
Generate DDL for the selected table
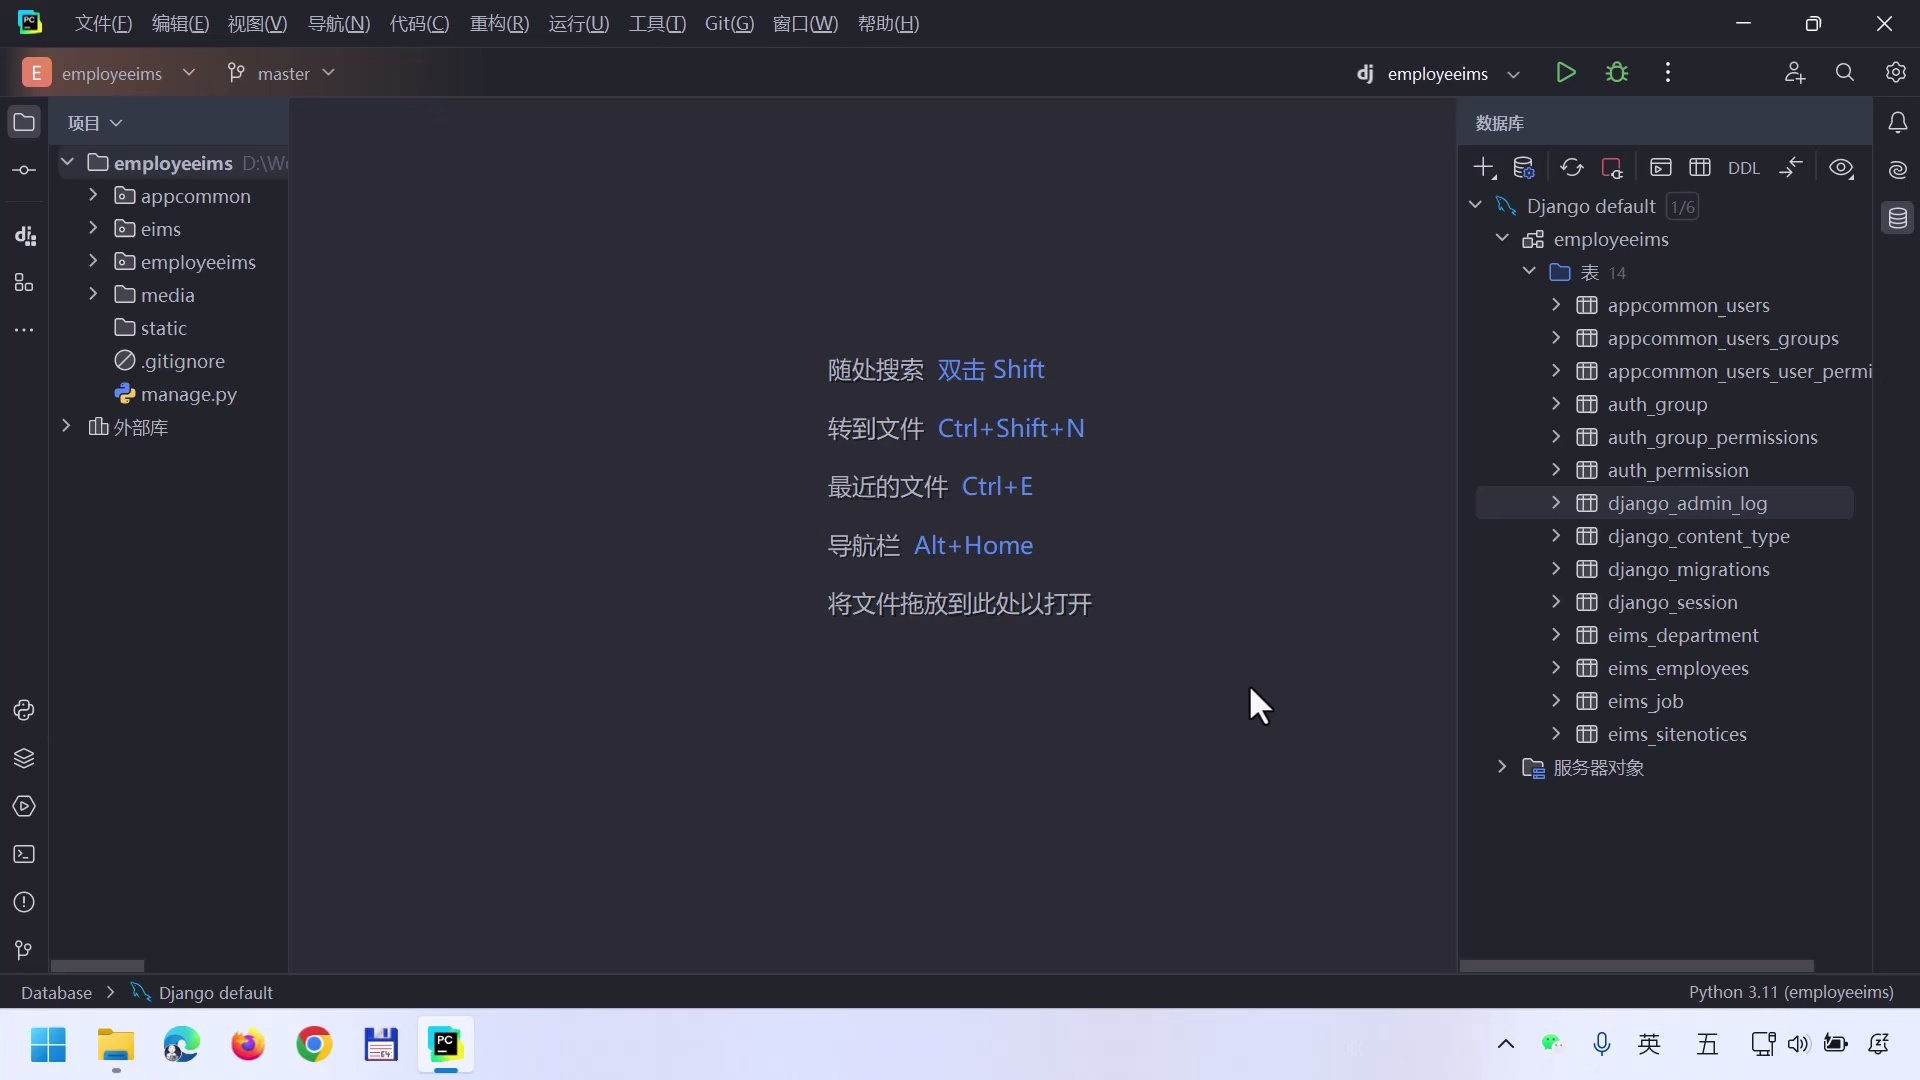tap(1744, 167)
